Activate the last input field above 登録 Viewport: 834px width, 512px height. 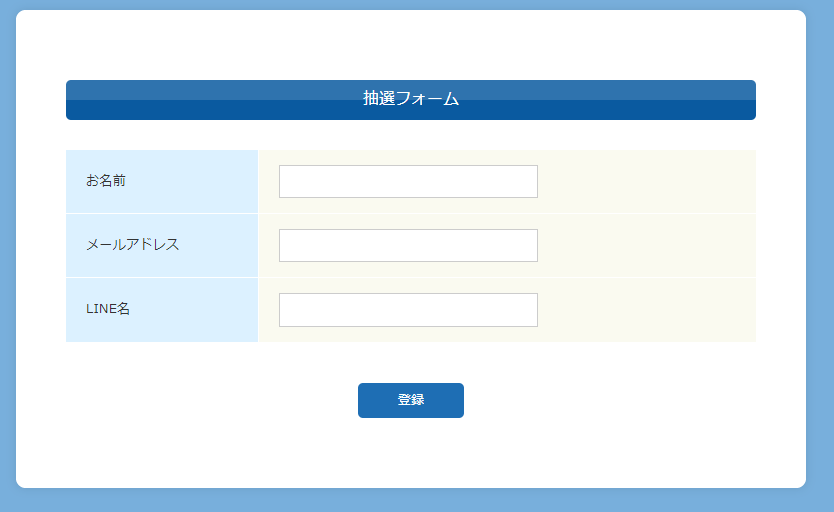click(x=408, y=310)
